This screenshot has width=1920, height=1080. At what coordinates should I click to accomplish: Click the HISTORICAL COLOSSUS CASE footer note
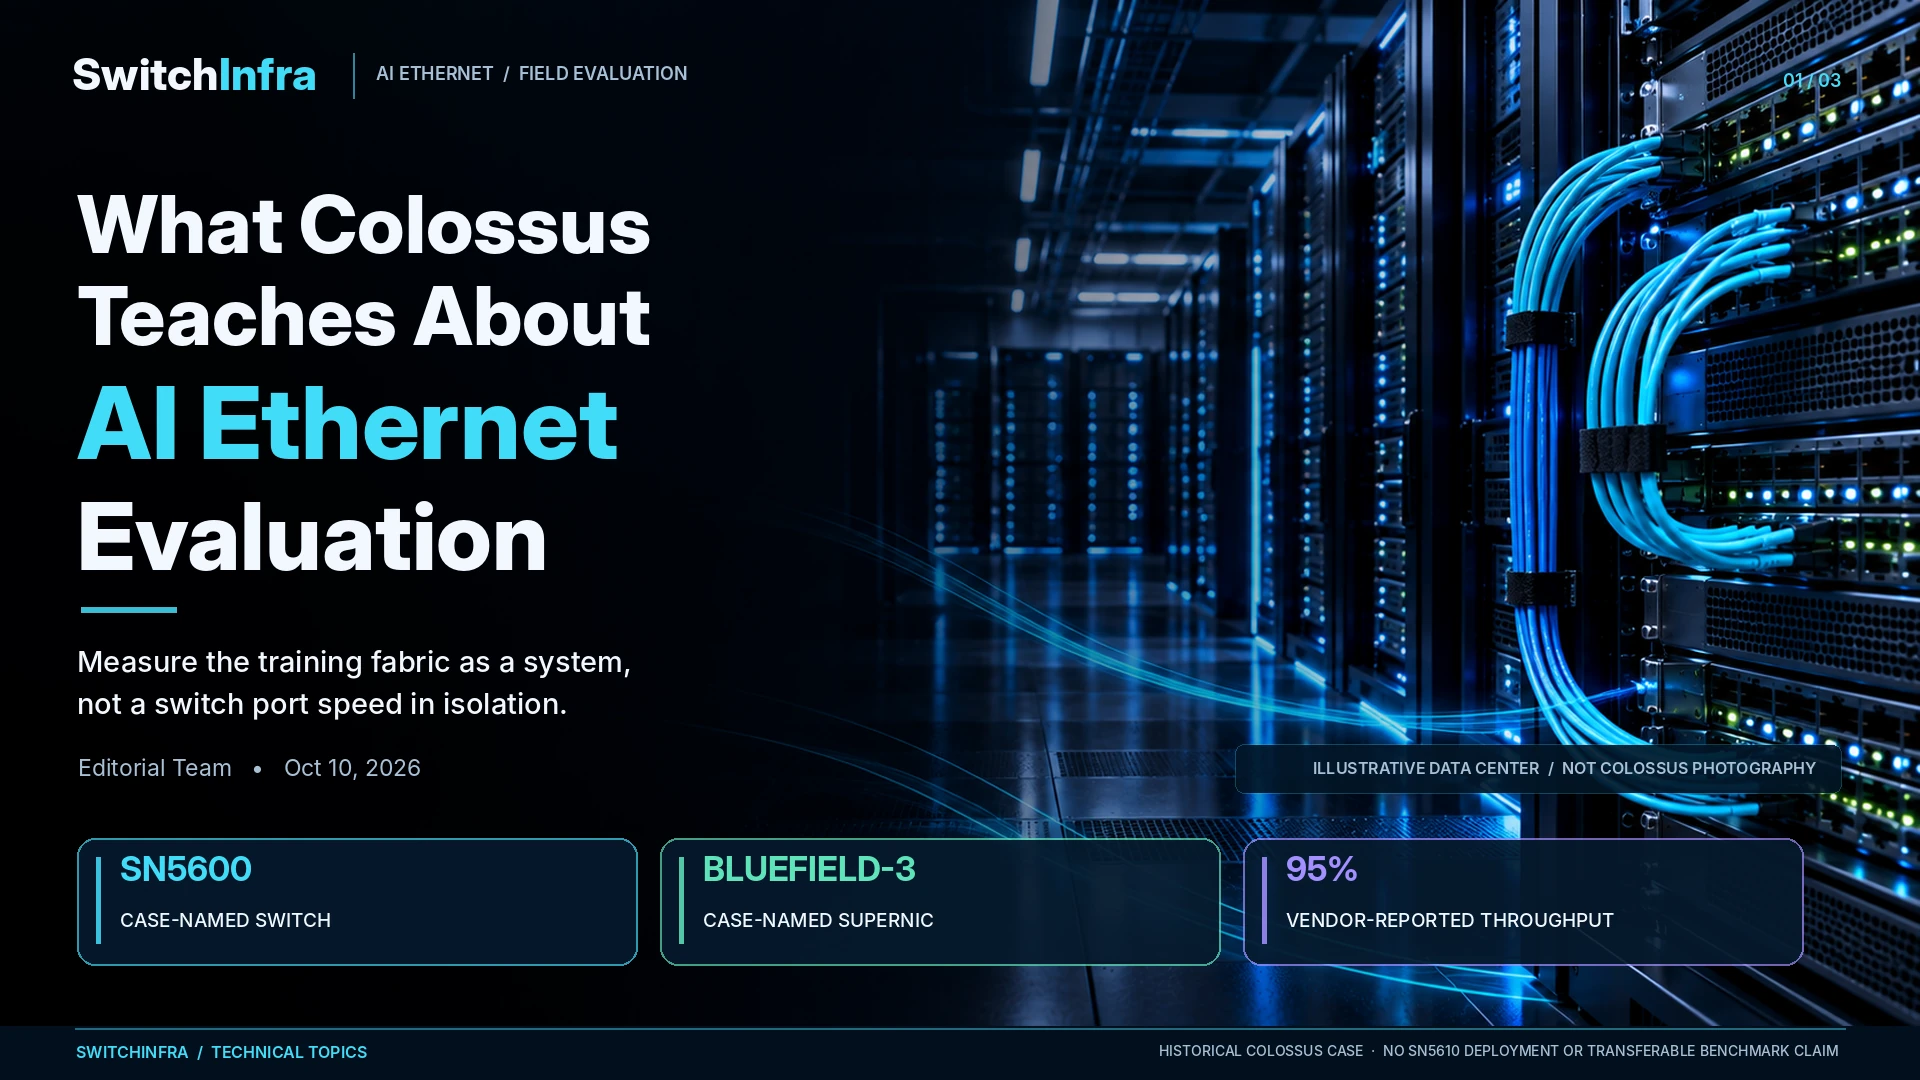click(1260, 1051)
